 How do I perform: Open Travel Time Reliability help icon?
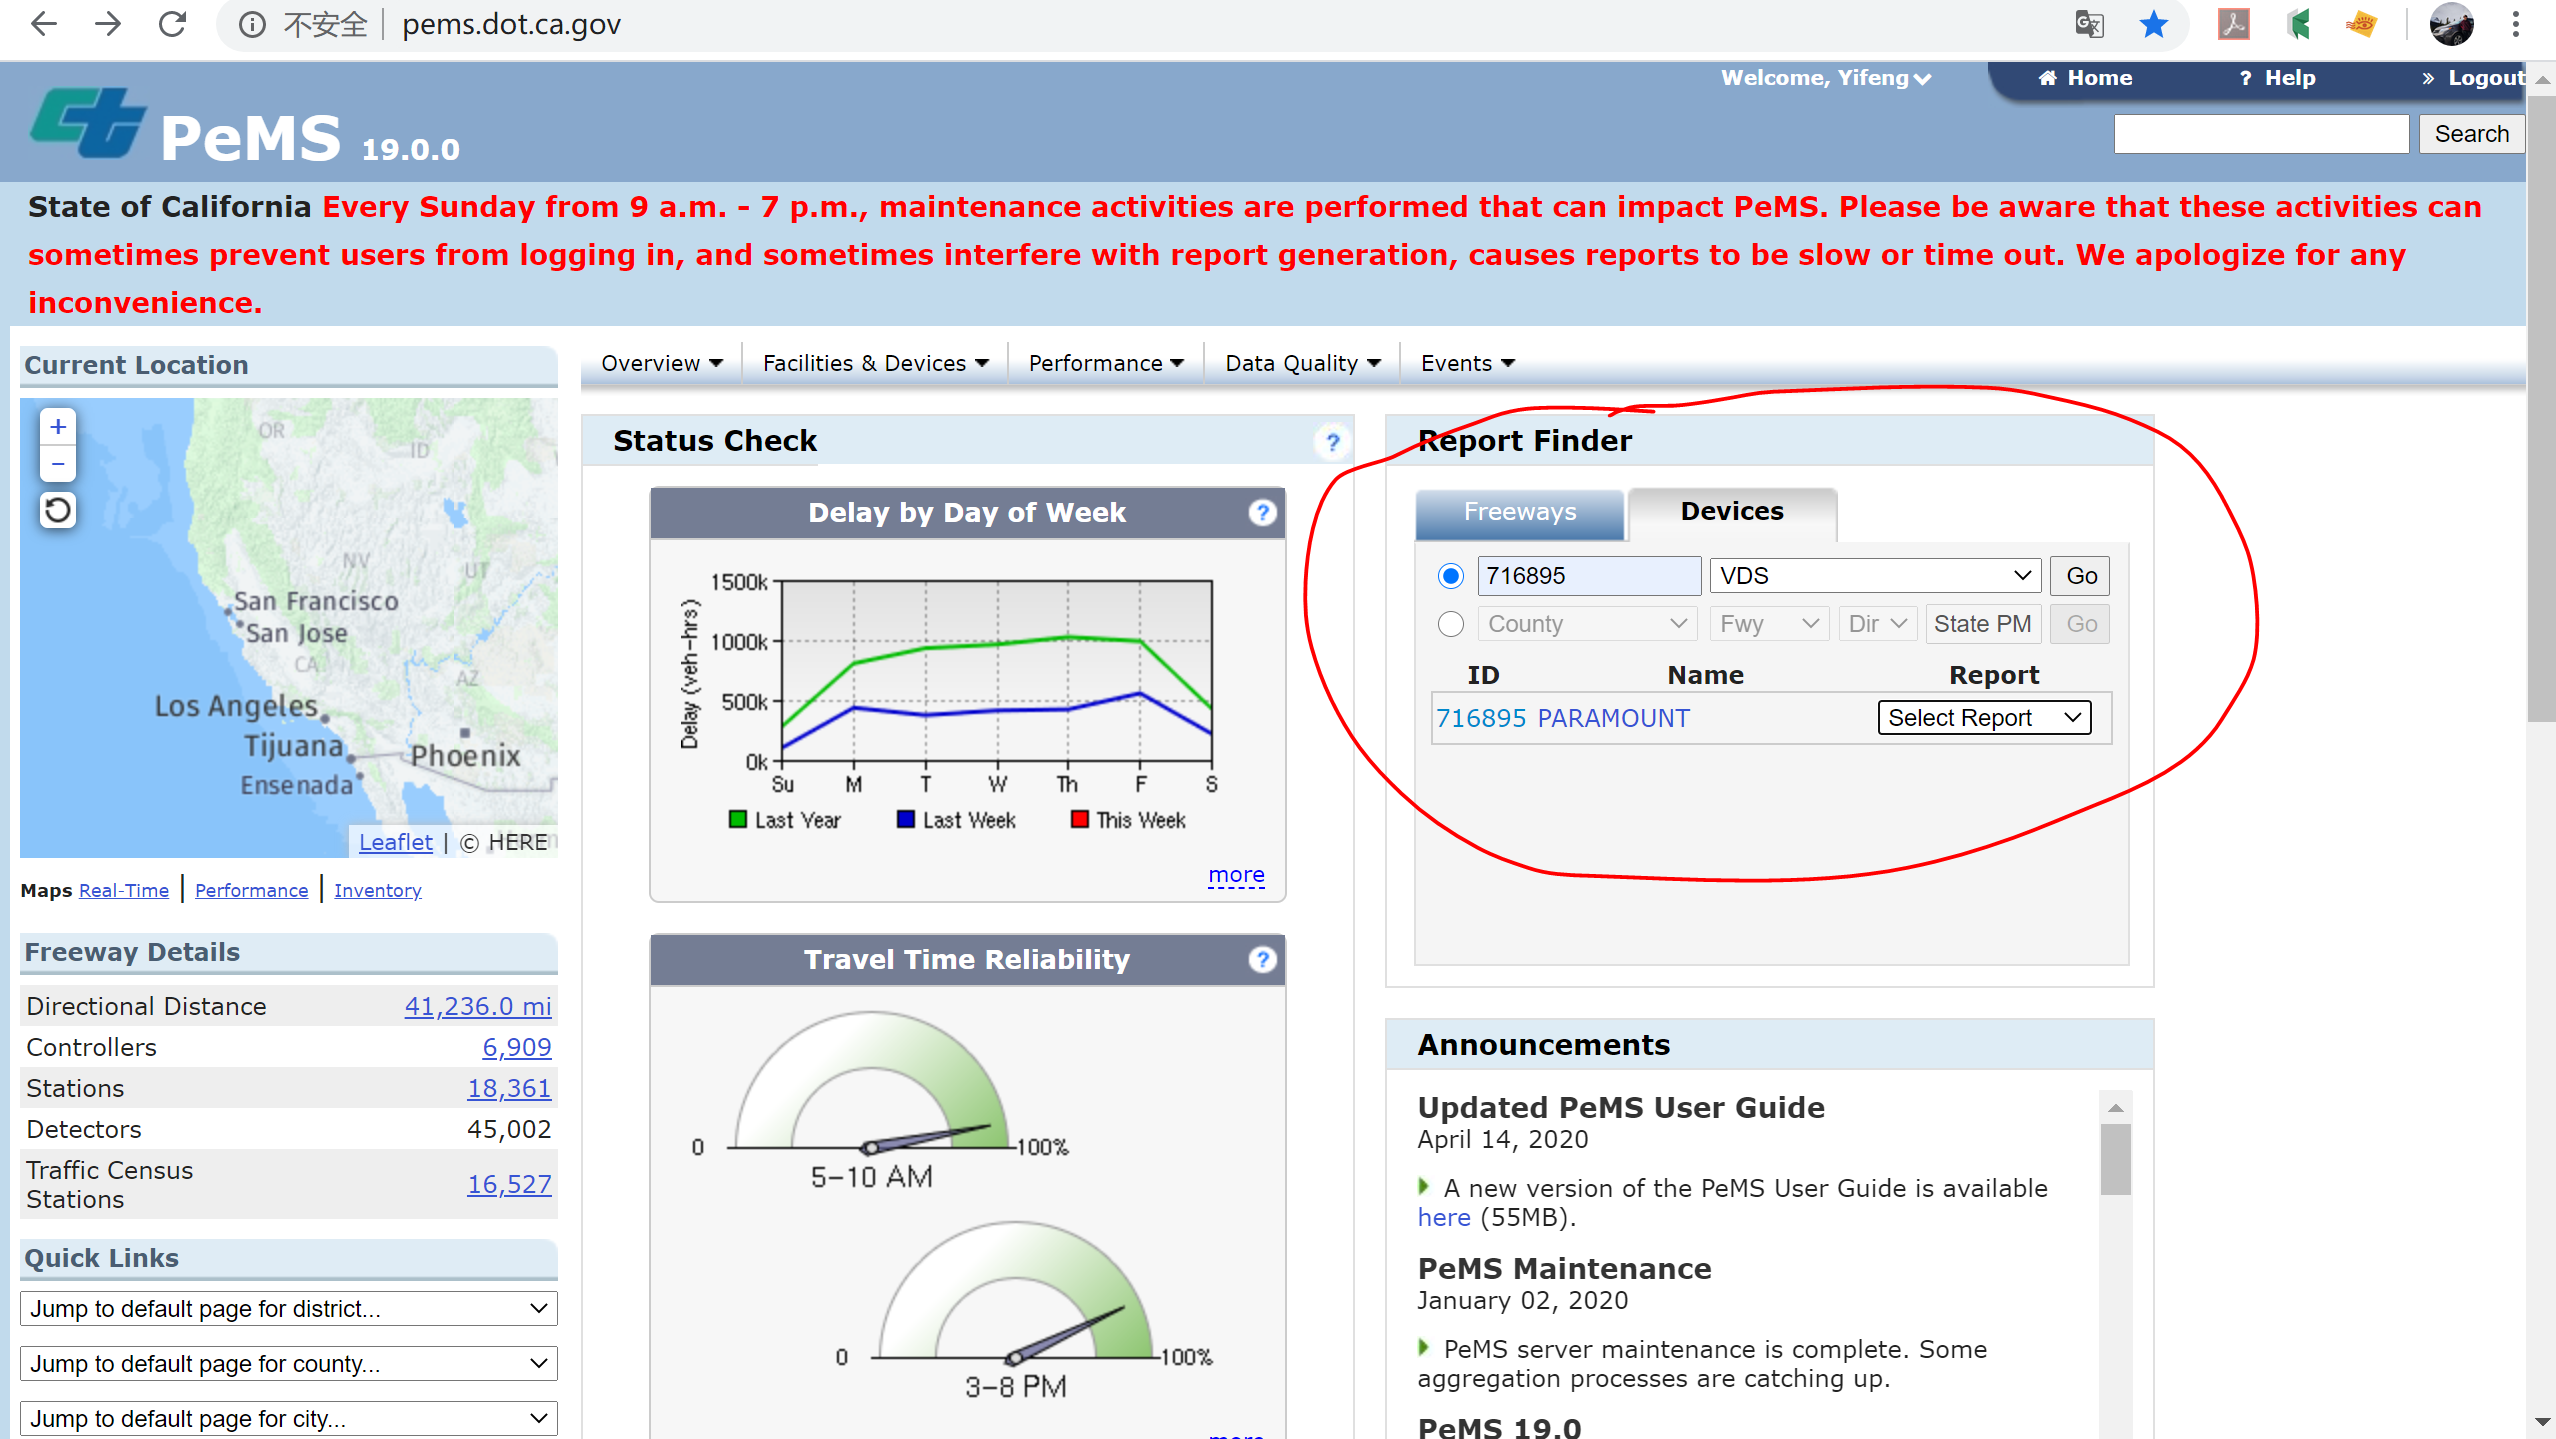pyautogui.click(x=1262, y=960)
